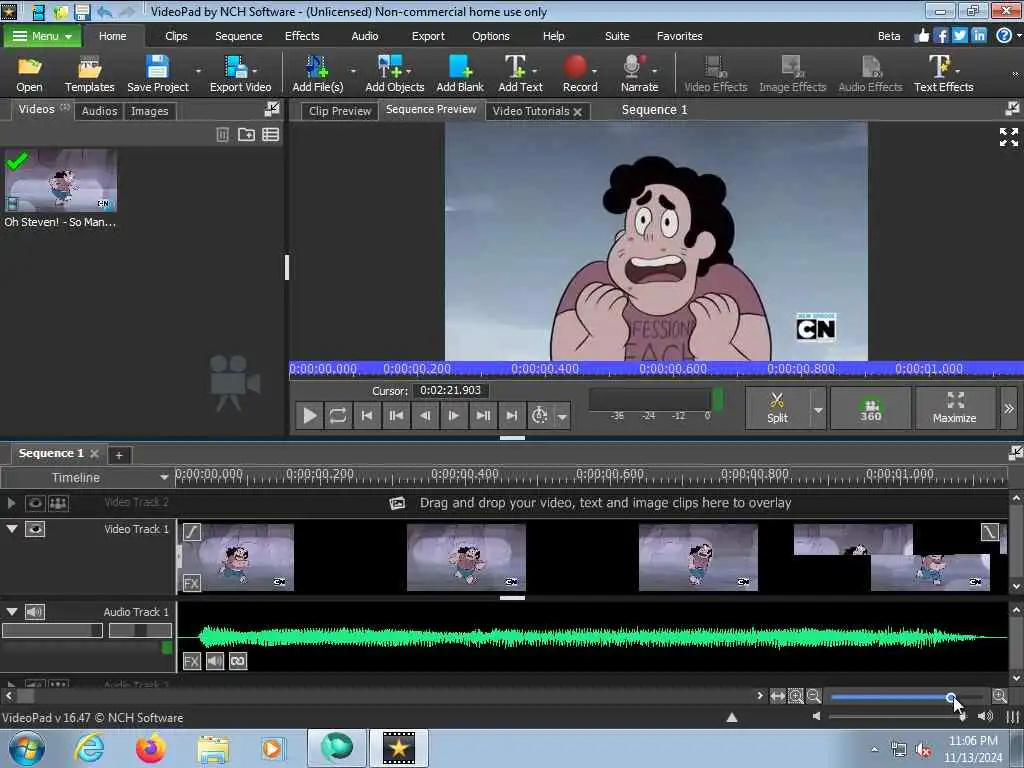Open the Templates tool
Viewport: 1024px width, 768px height.
pyautogui.click(x=89, y=73)
